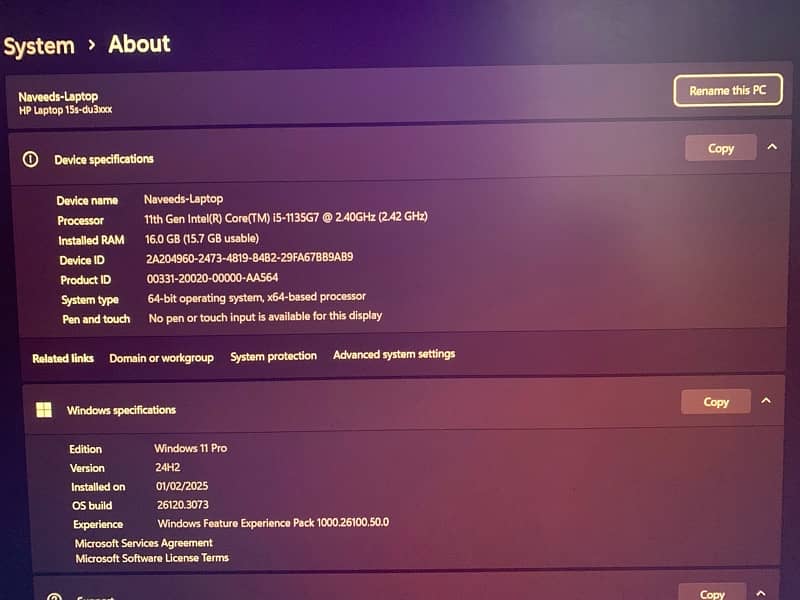Image resolution: width=800 pixels, height=600 pixels.
Task: Click the About page title
Action: click(139, 44)
